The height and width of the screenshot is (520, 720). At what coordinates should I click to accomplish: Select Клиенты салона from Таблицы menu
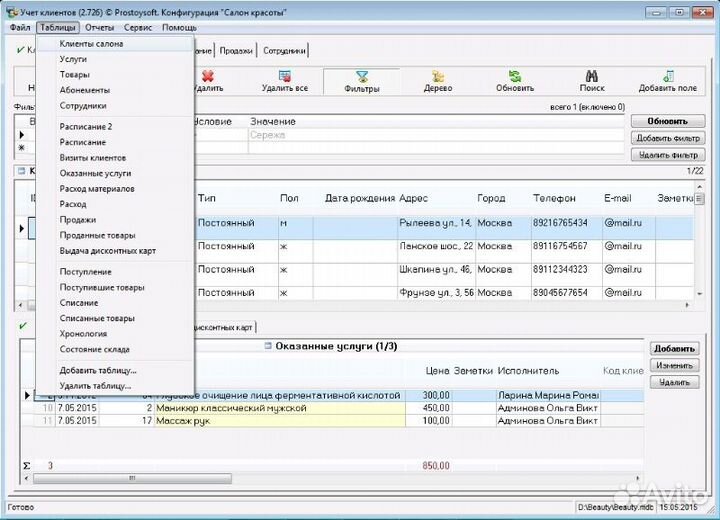[x=92, y=44]
